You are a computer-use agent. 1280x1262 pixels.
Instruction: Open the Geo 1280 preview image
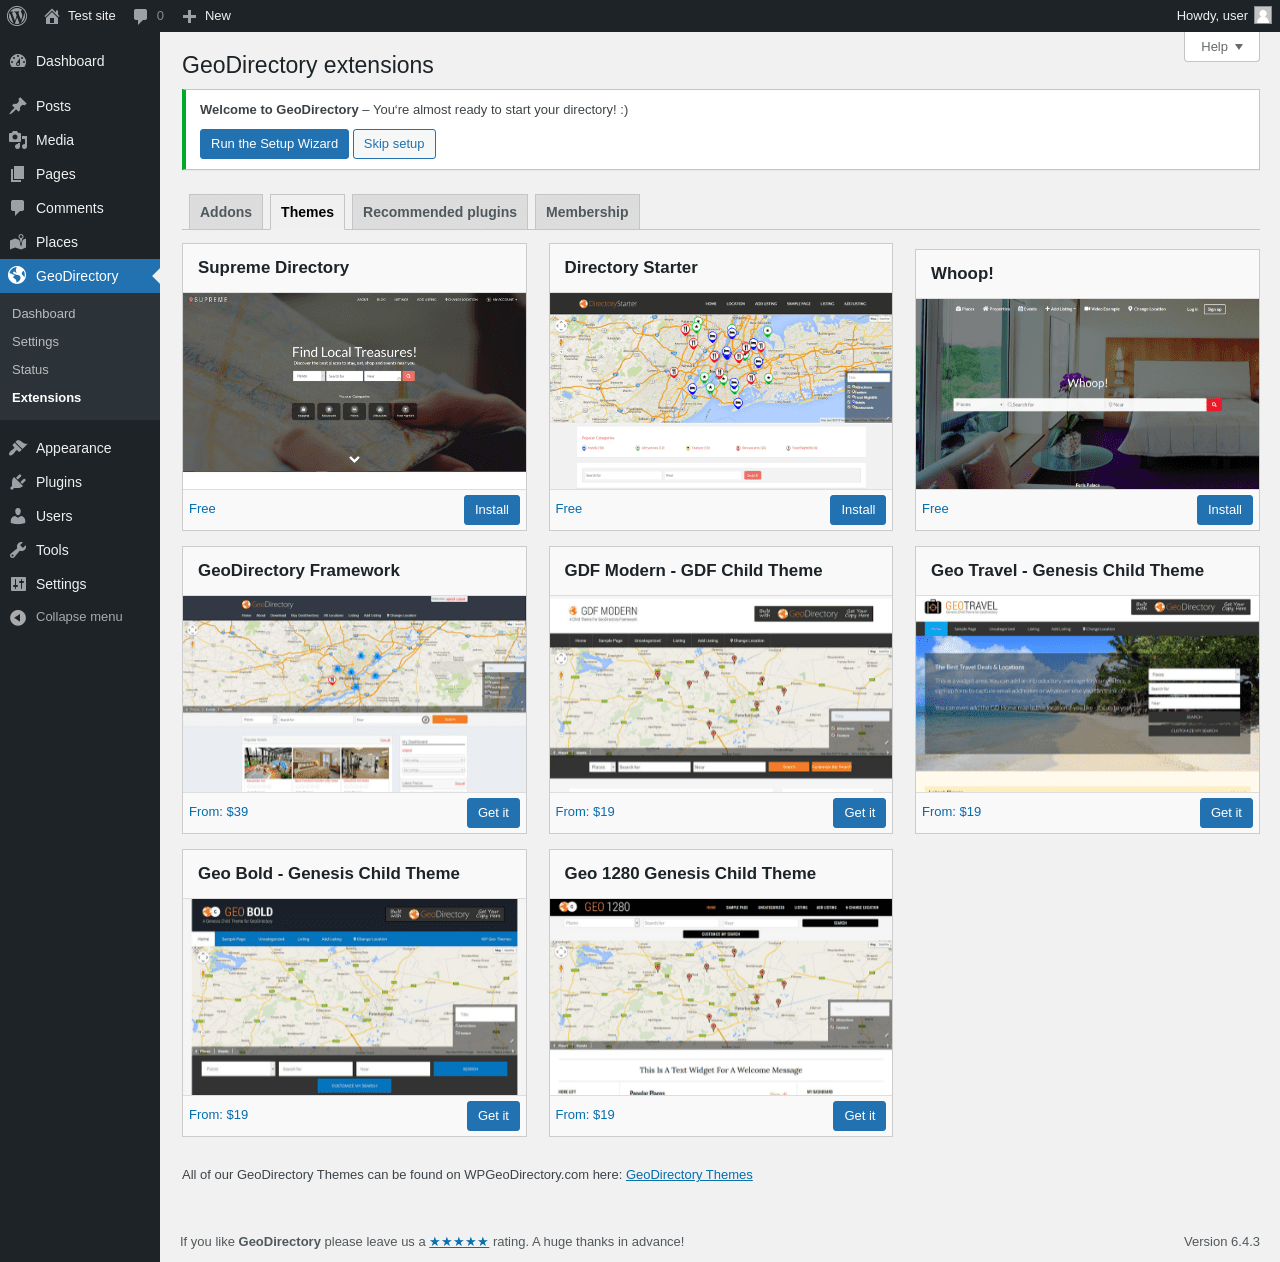(x=721, y=997)
